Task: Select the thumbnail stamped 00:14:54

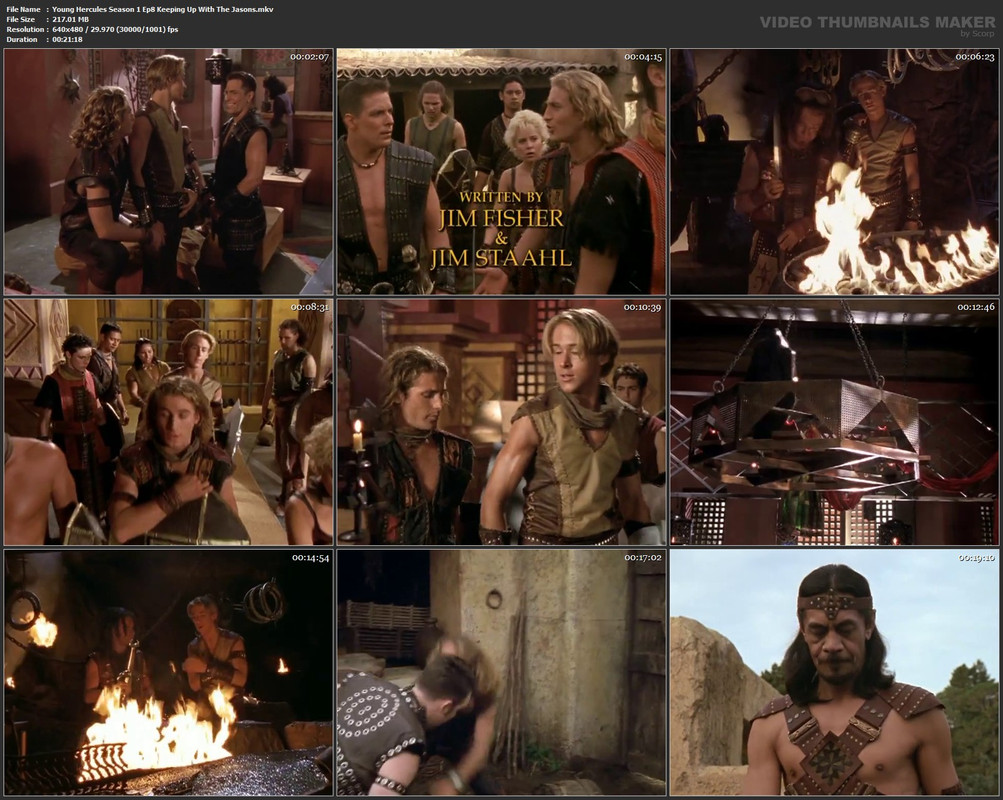Action: pos(168,673)
